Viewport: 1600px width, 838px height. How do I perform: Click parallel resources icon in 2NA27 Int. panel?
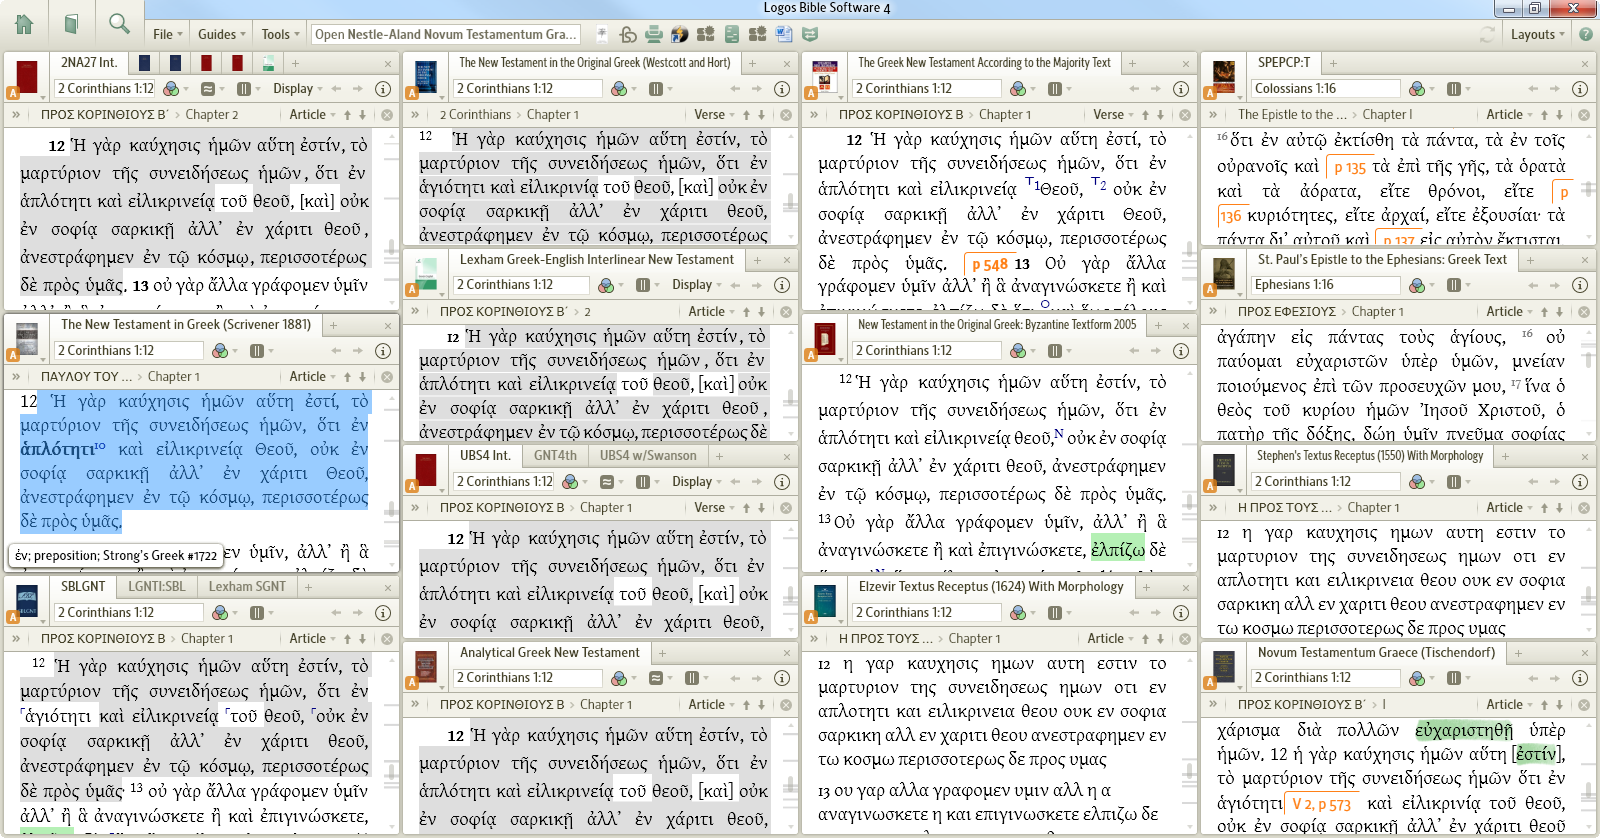[x=245, y=88]
